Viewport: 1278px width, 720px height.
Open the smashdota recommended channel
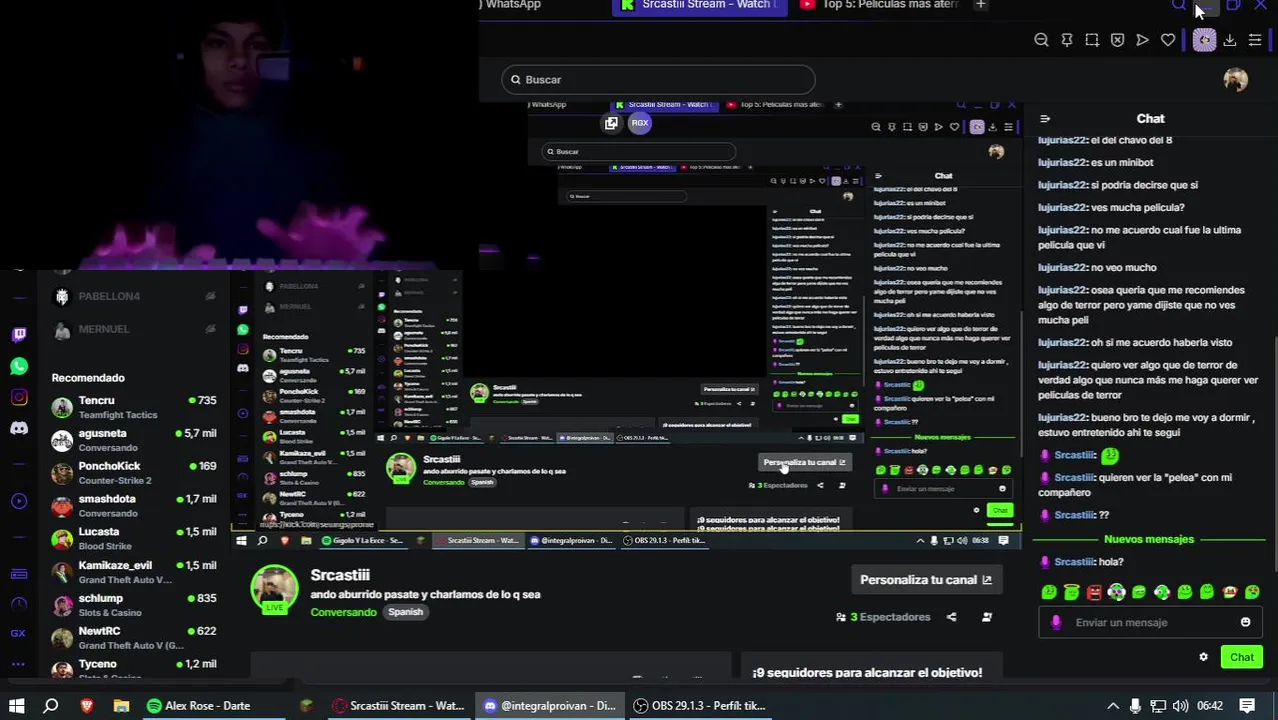134,506
